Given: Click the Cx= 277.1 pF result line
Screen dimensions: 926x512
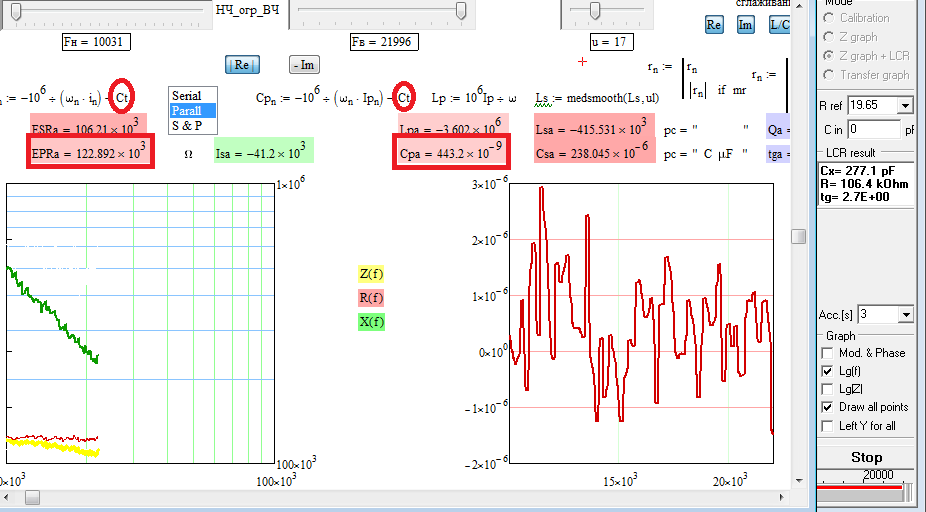Looking at the screenshot, I should click(x=857, y=171).
